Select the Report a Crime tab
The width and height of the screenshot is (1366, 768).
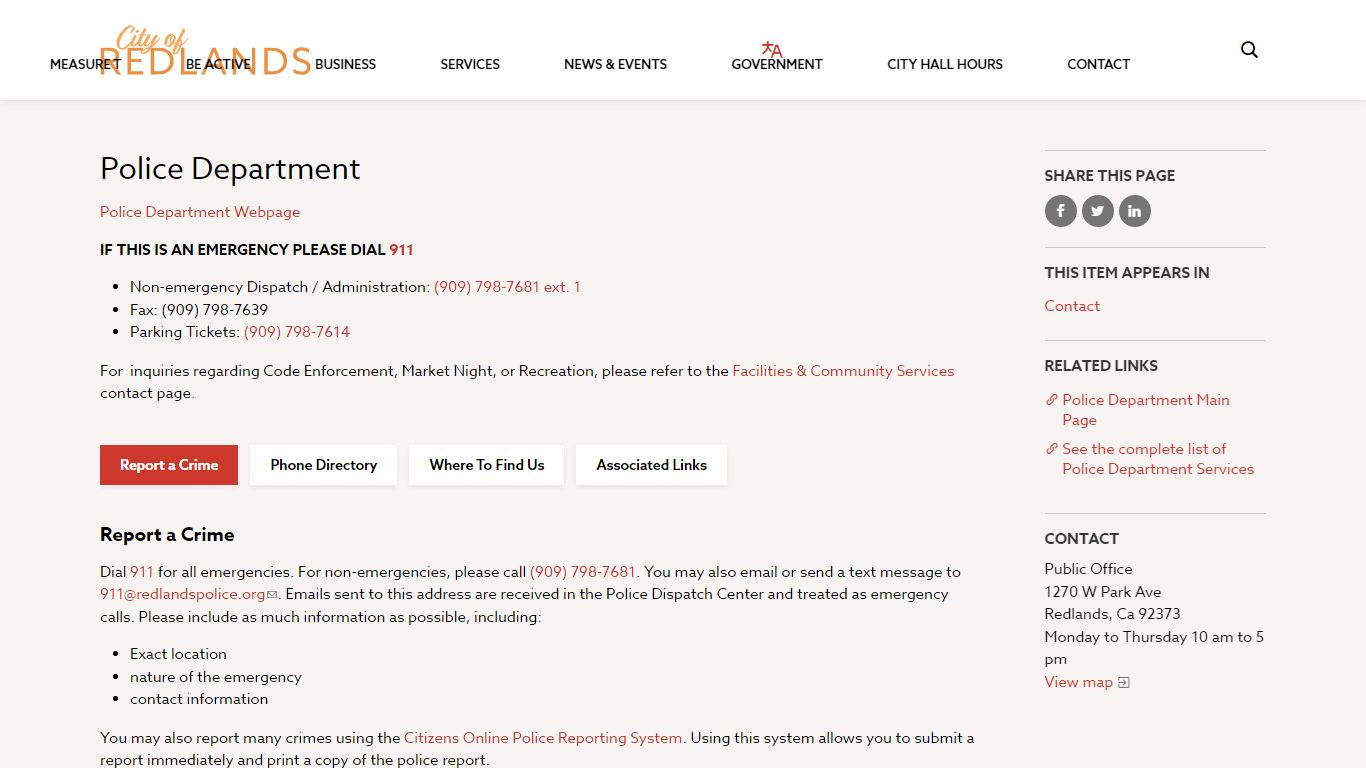(169, 465)
